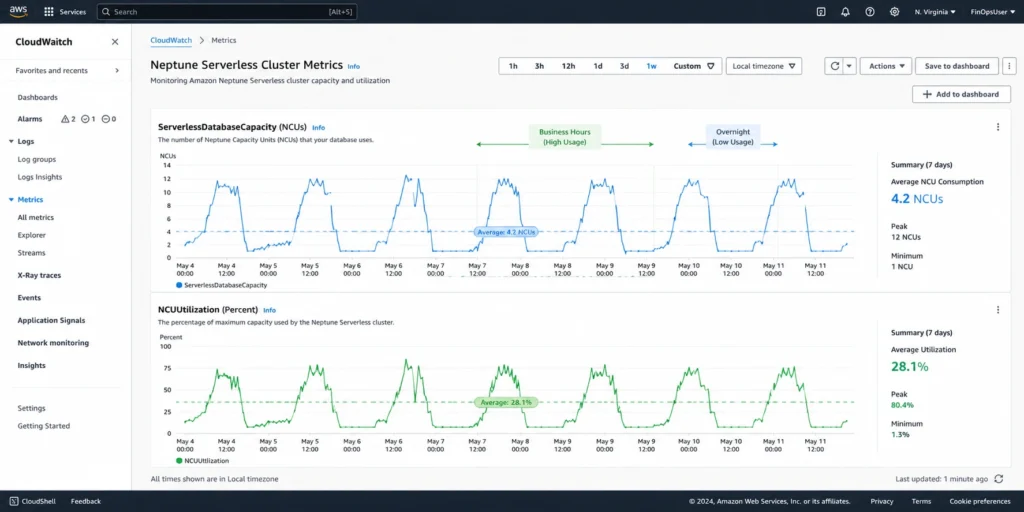Select the 1h time range
Screen dimensions: 1024x512
[x=513, y=66]
